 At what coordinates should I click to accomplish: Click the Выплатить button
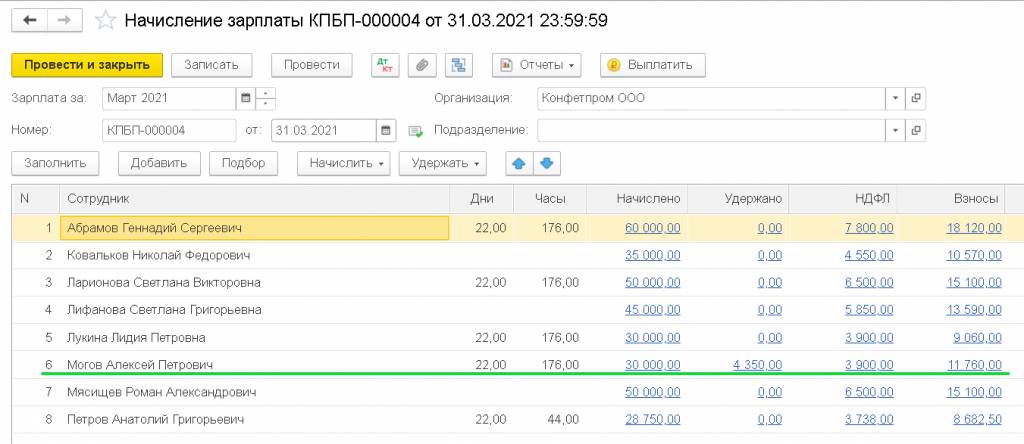[x=652, y=65]
